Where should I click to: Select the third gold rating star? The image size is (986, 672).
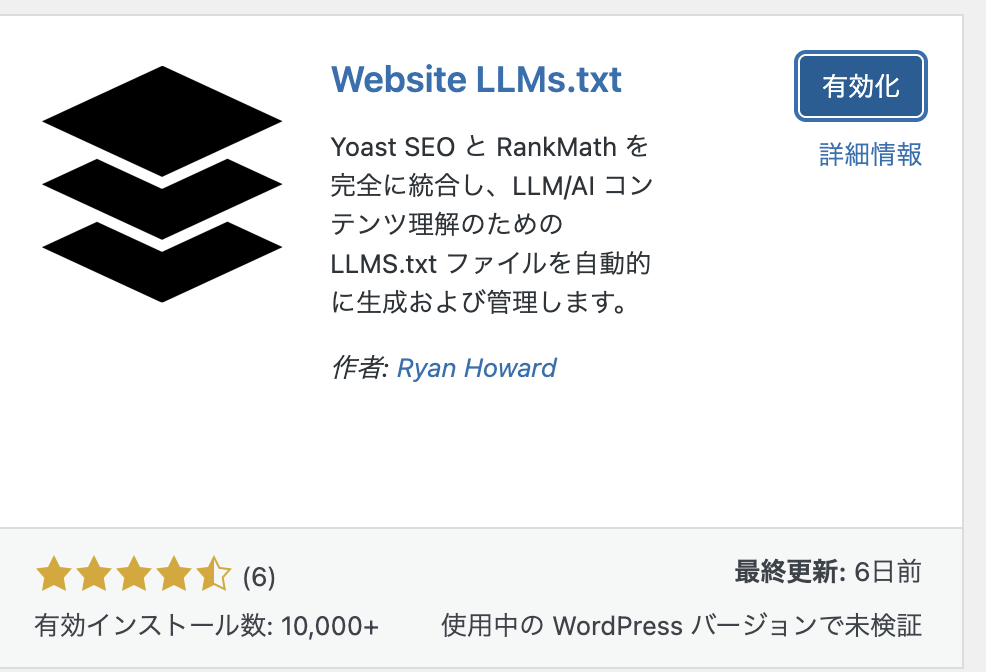[134, 574]
